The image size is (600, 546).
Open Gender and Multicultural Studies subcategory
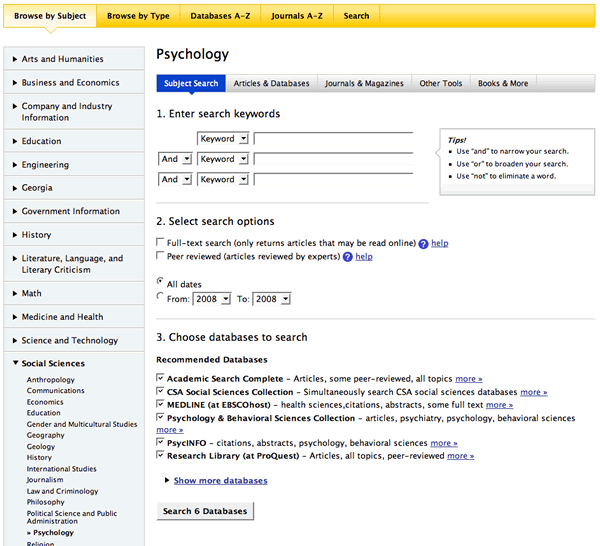pyautogui.click(x=82, y=424)
